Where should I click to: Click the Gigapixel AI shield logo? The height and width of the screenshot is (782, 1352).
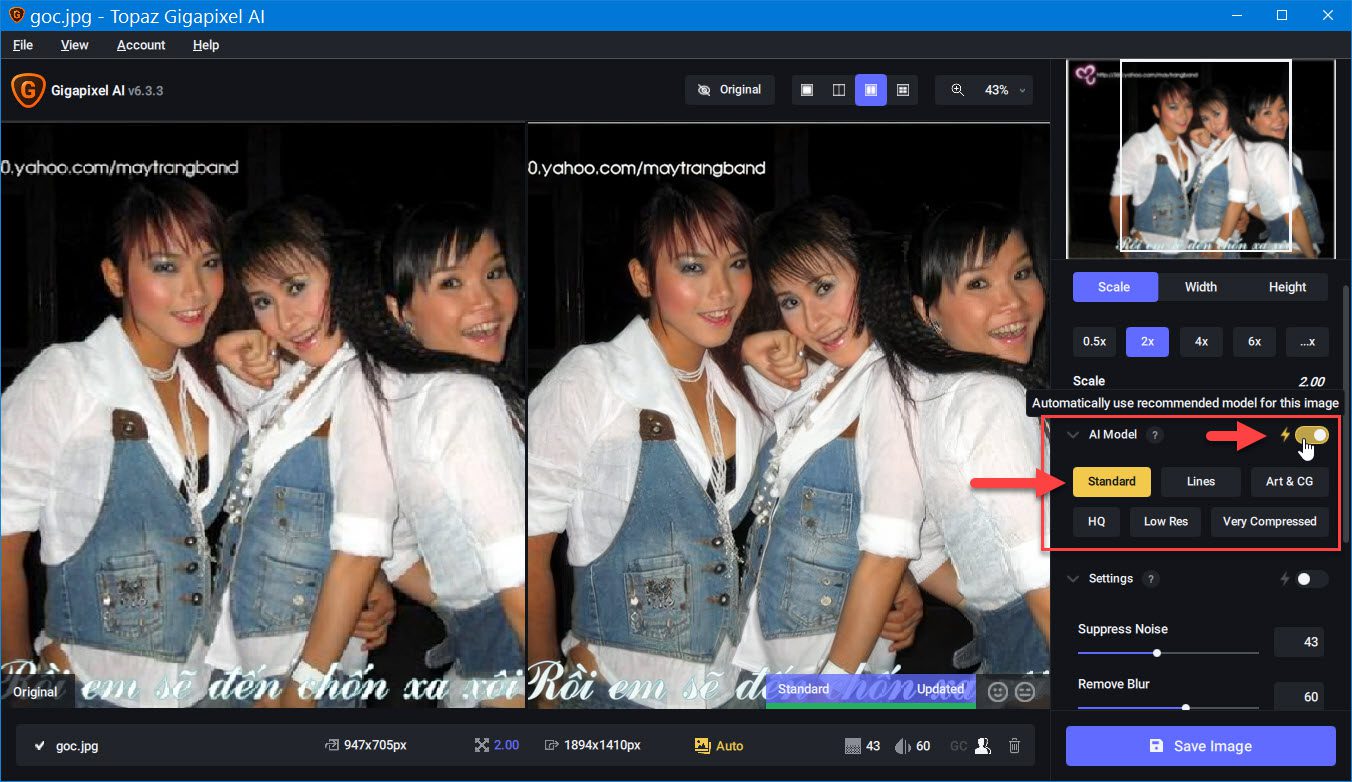tap(27, 90)
